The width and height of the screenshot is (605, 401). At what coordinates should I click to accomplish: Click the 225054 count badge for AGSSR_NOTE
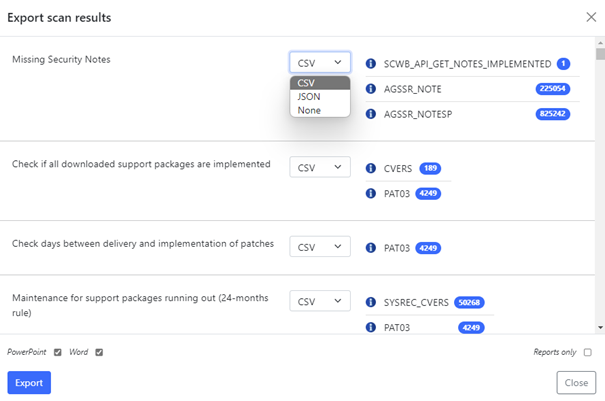(x=553, y=89)
